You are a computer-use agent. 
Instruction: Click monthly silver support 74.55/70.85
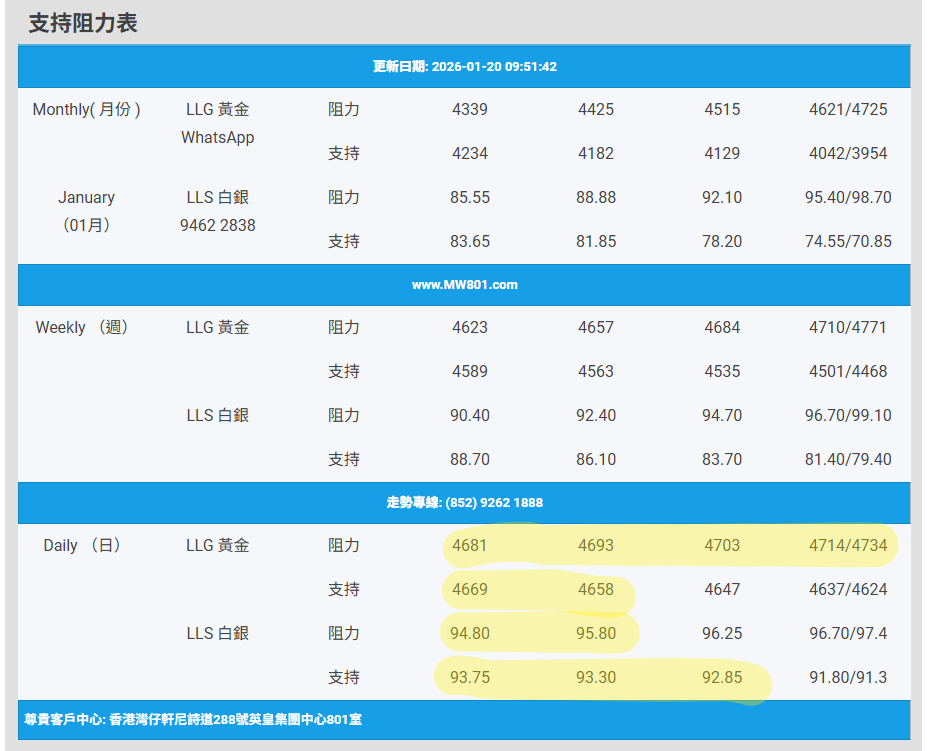coord(847,241)
